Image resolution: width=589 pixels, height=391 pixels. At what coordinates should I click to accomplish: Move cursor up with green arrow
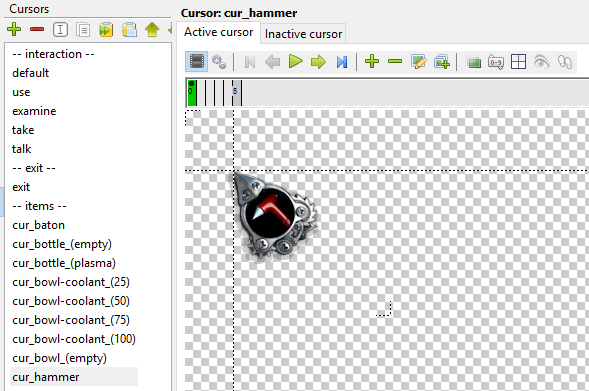(x=152, y=29)
